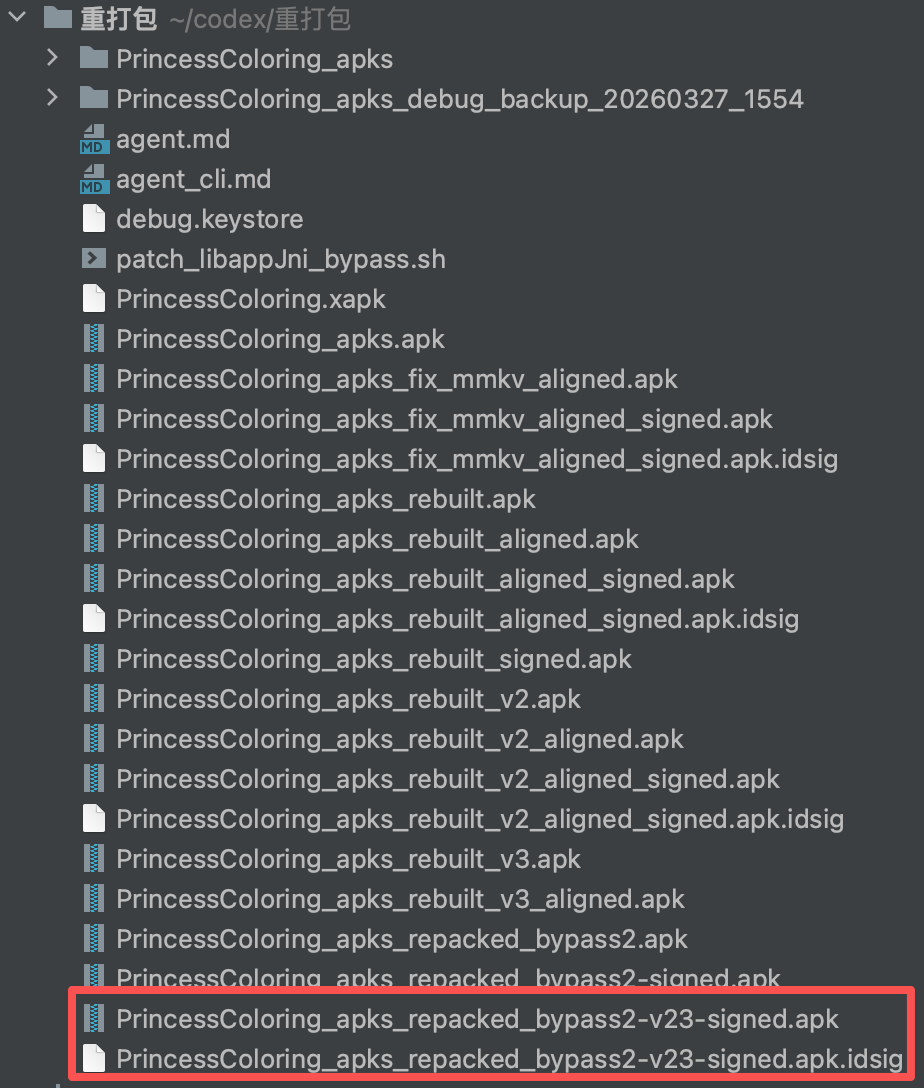Click the archive icon of PrincessColoring_apks_repacked_bypass2-v23-signed.apk
The height and width of the screenshot is (1088, 924).
(x=93, y=1019)
